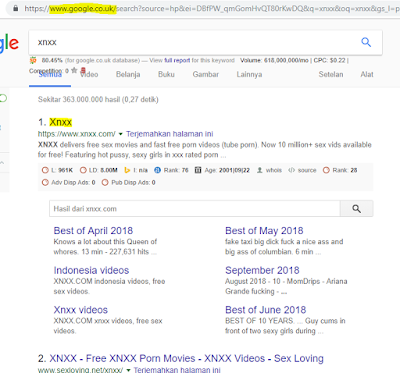
Task: Select the Semua tab
Action: [50, 74]
